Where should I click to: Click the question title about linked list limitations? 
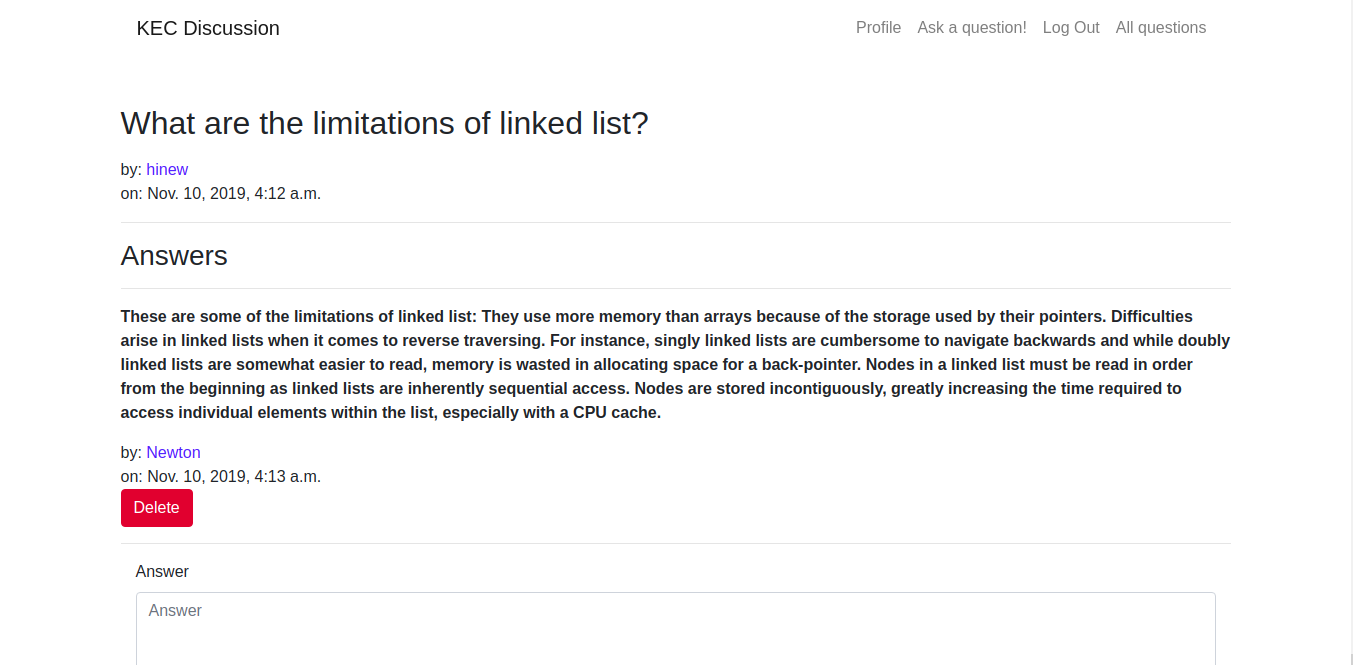click(385, 123)
